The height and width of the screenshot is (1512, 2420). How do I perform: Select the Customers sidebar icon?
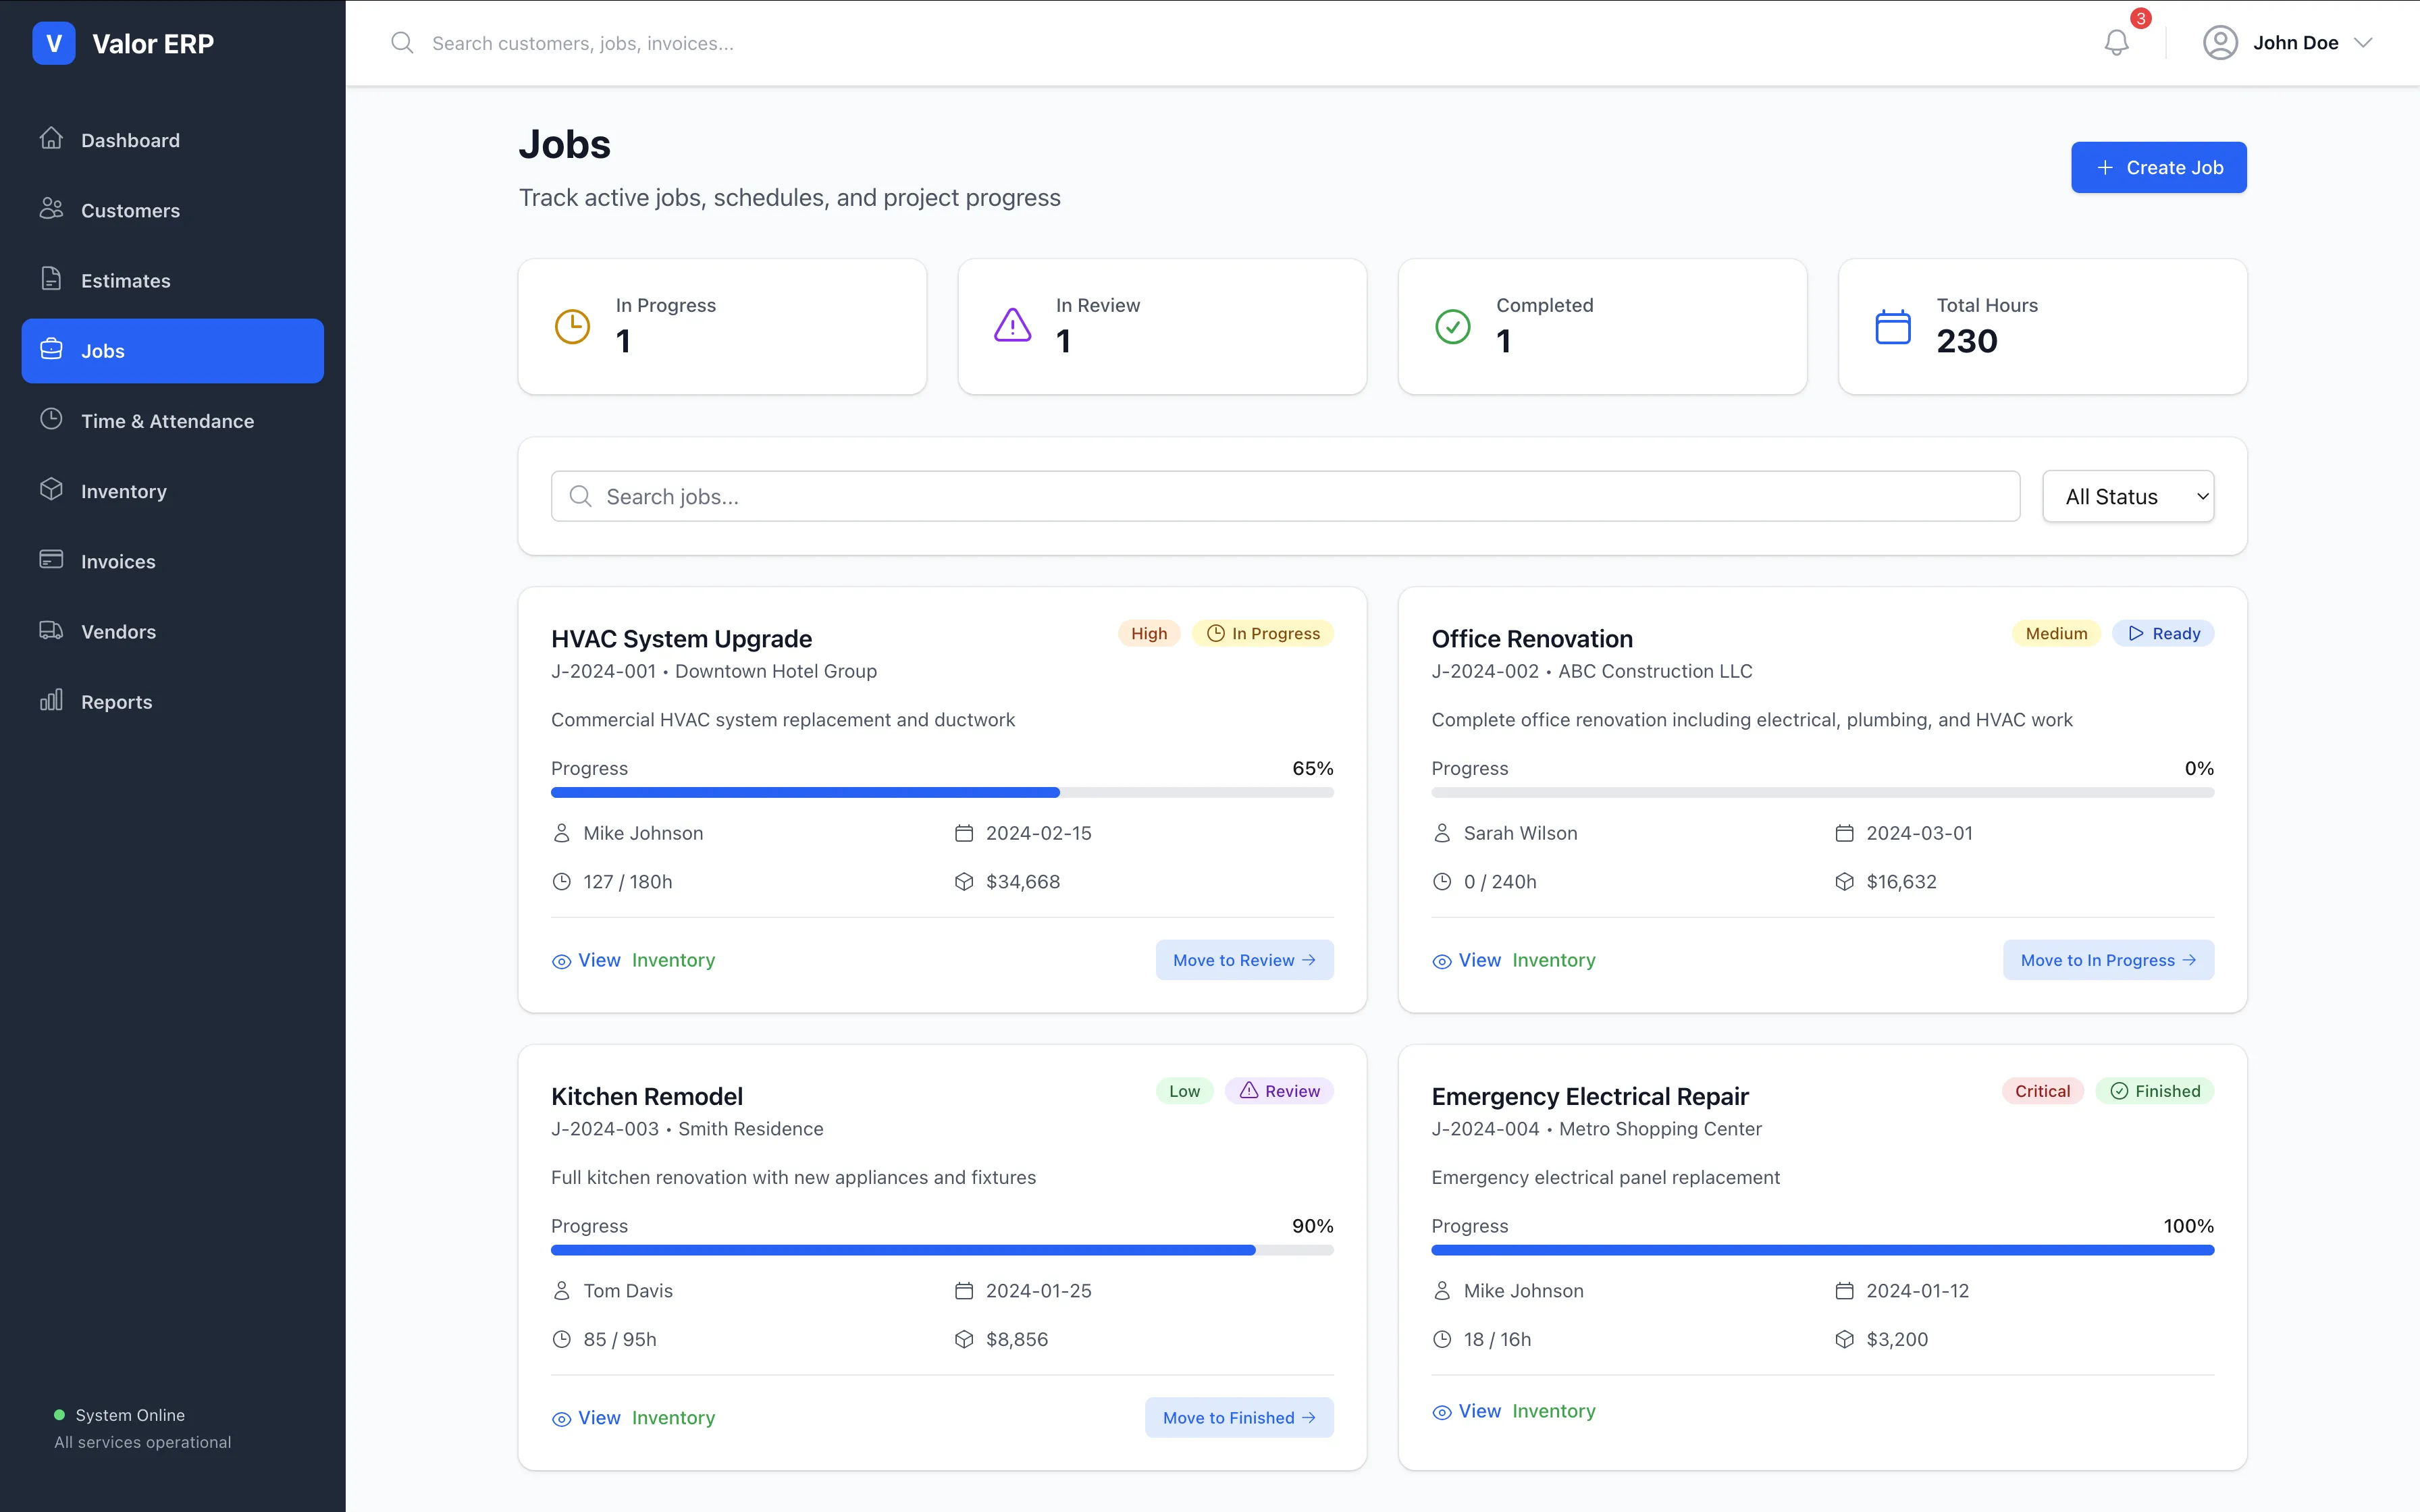point(53,209)
